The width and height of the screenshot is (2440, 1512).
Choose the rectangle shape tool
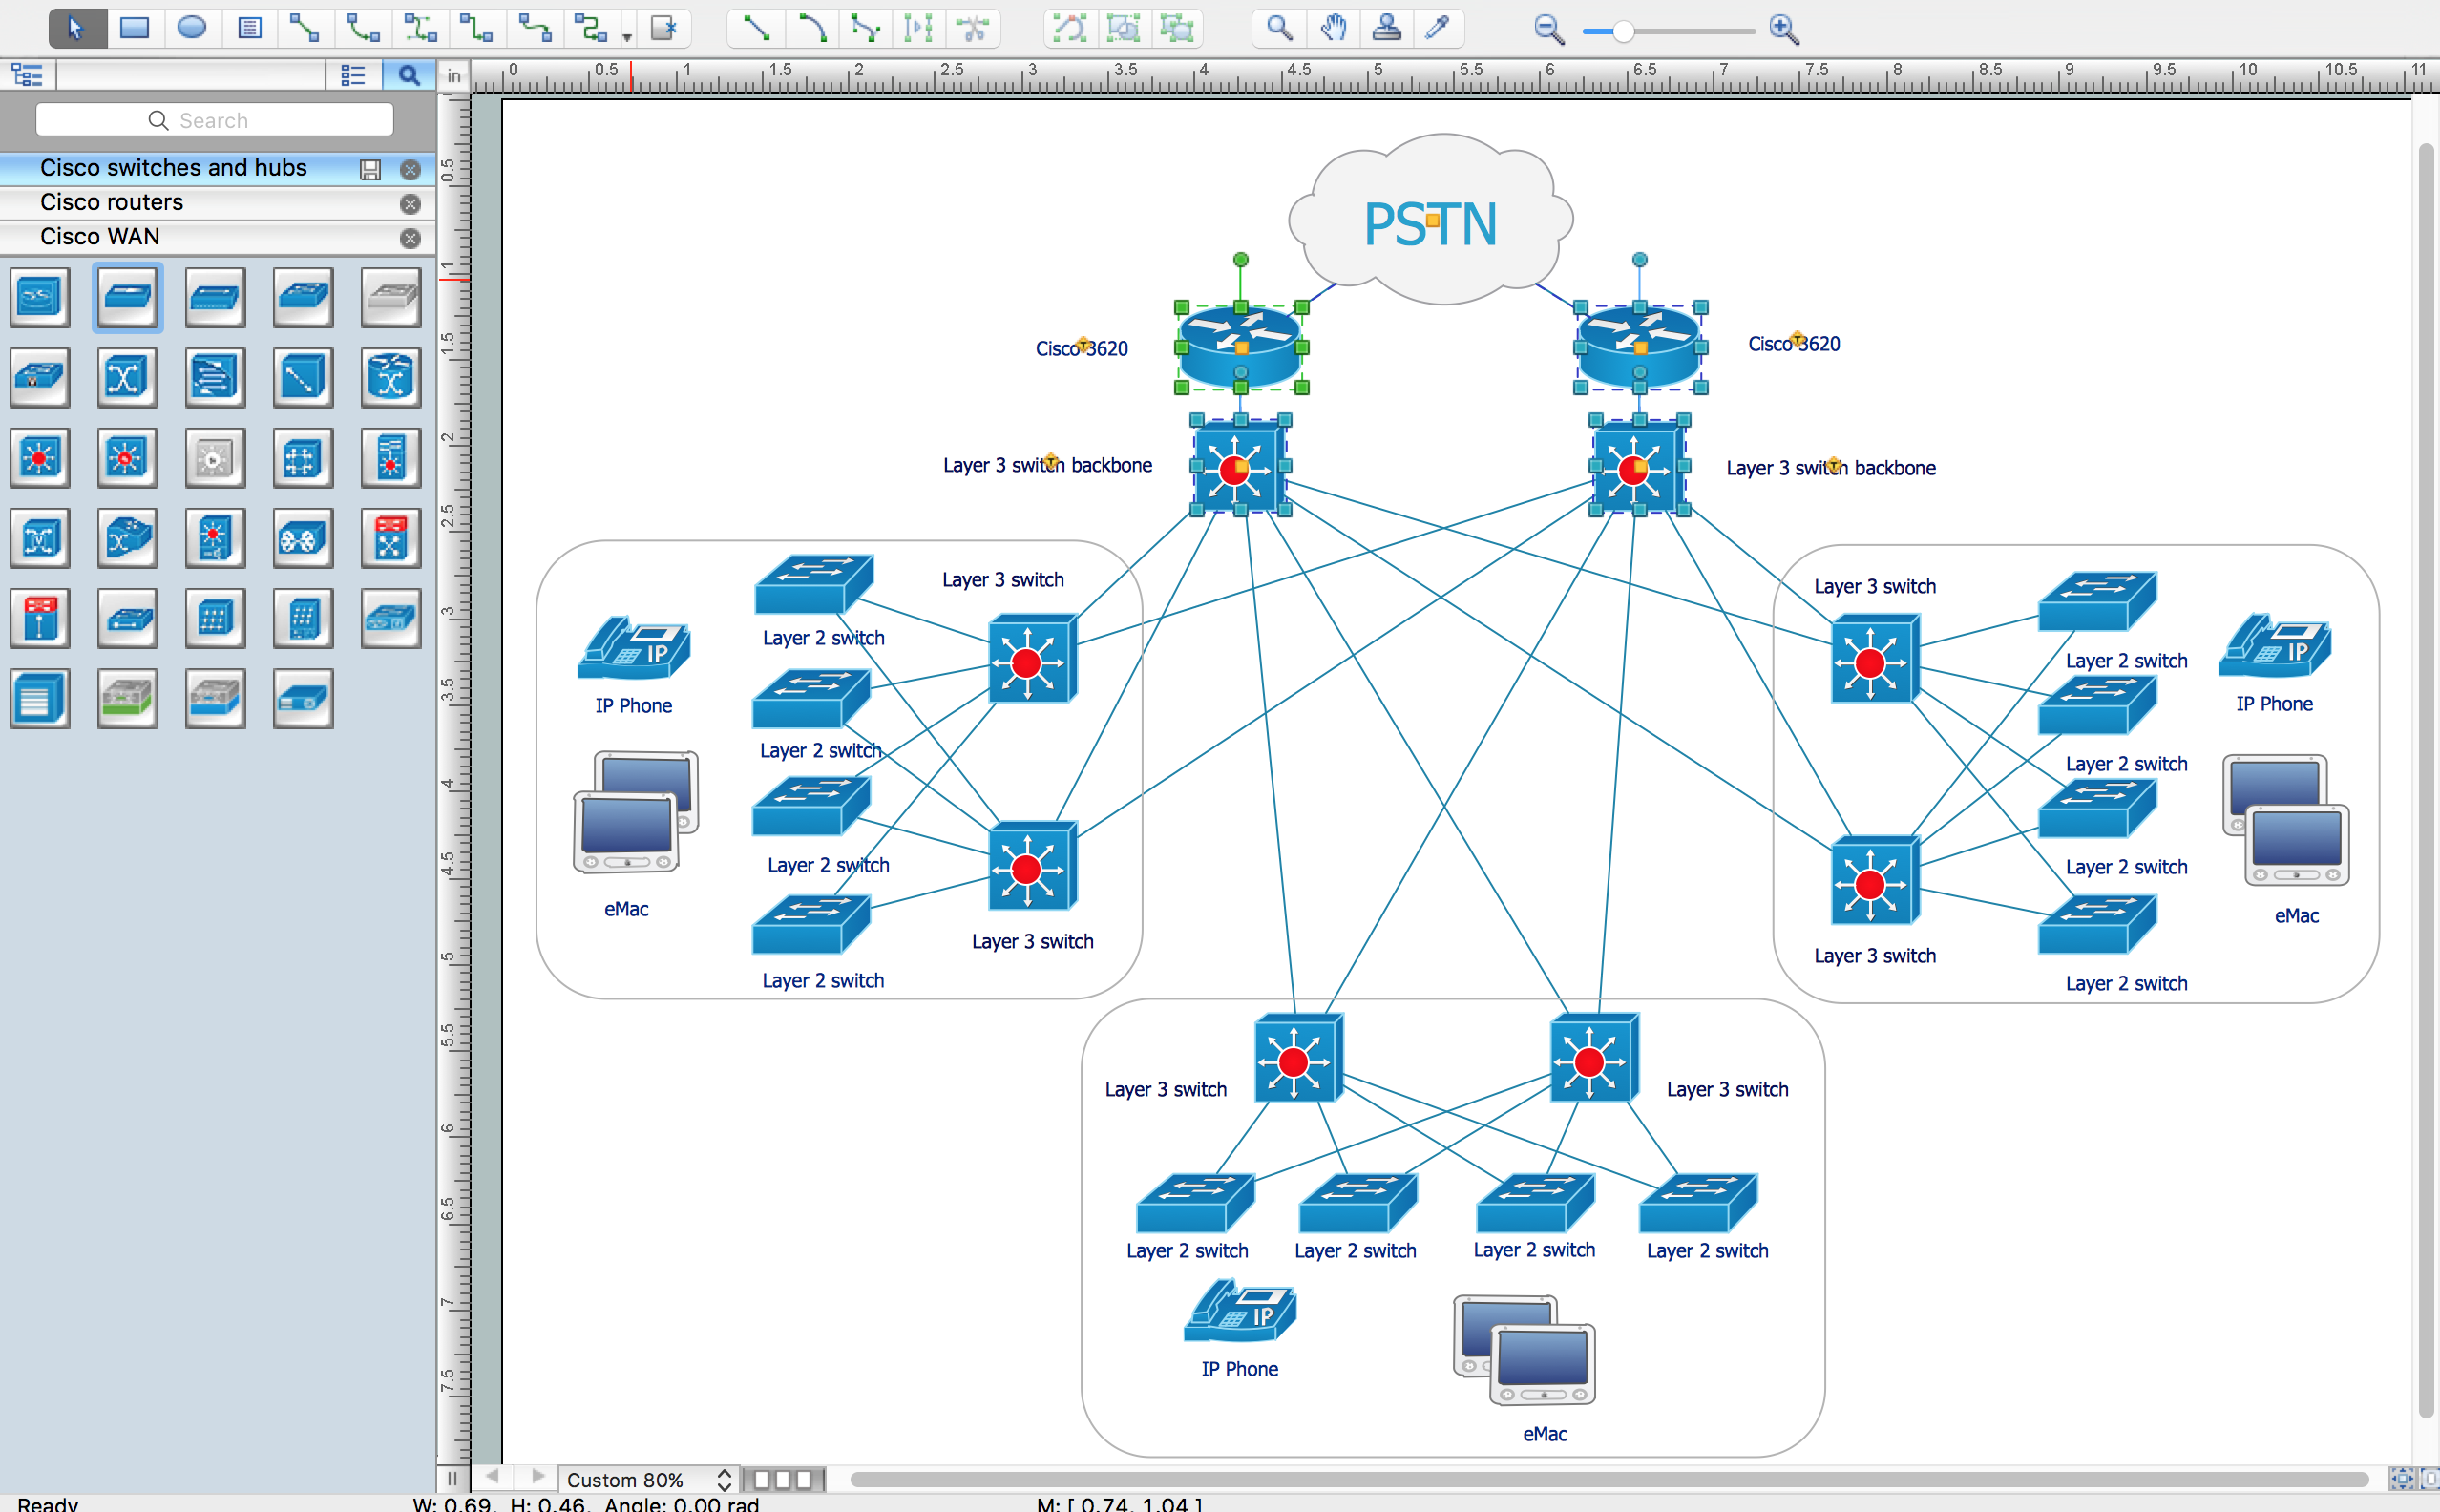[134, 28]
